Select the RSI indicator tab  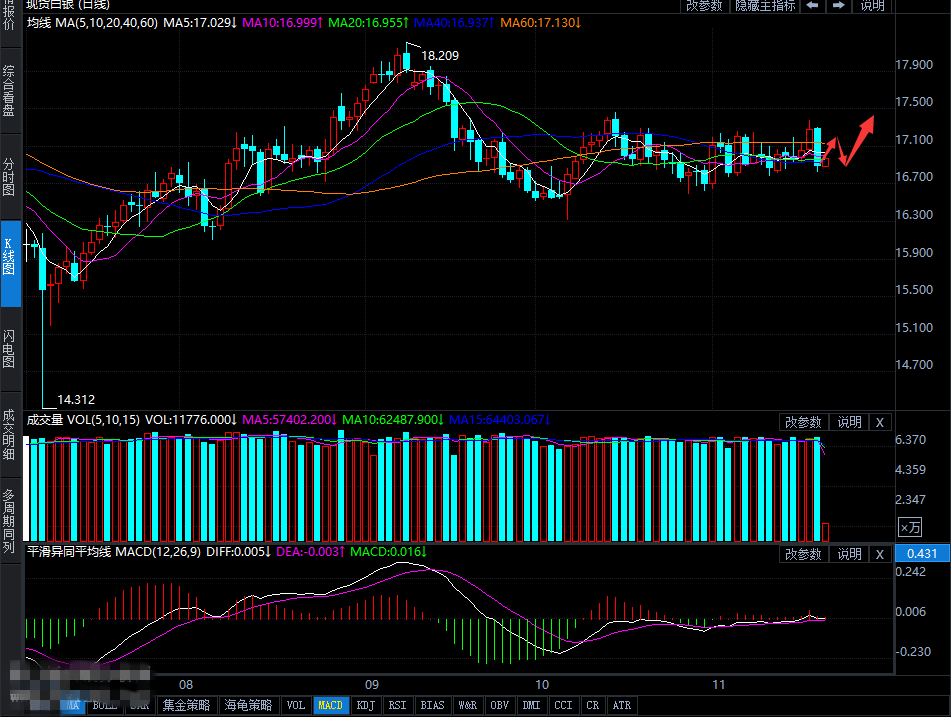click(398, 705)
